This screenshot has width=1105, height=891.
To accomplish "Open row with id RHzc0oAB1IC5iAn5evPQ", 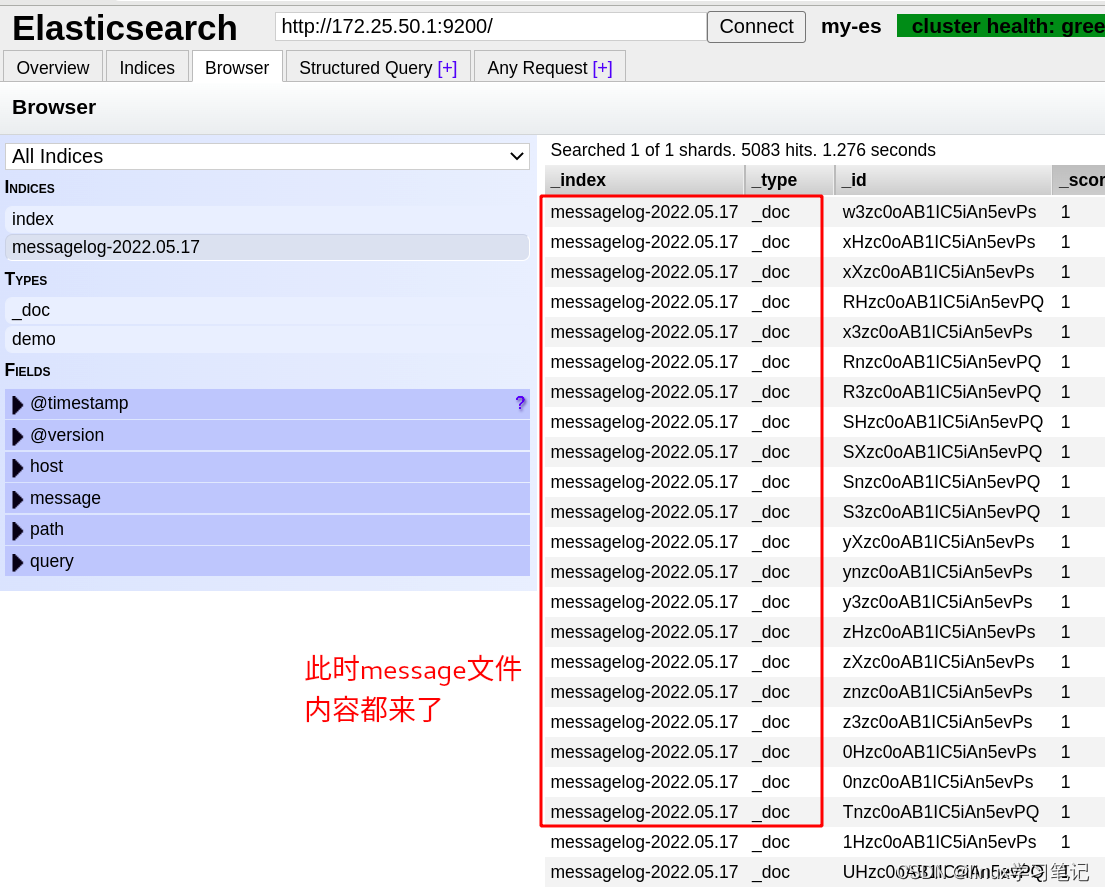I will [825, 302].
